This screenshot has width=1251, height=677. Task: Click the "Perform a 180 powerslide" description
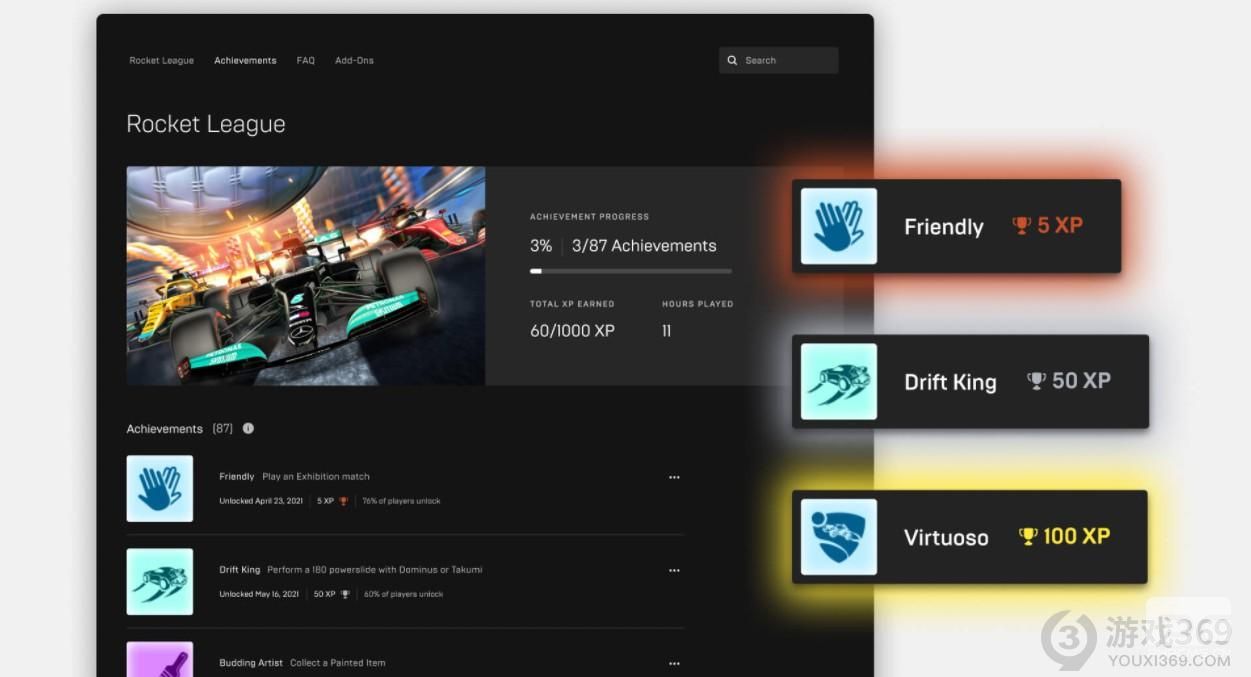pos(375,570)
